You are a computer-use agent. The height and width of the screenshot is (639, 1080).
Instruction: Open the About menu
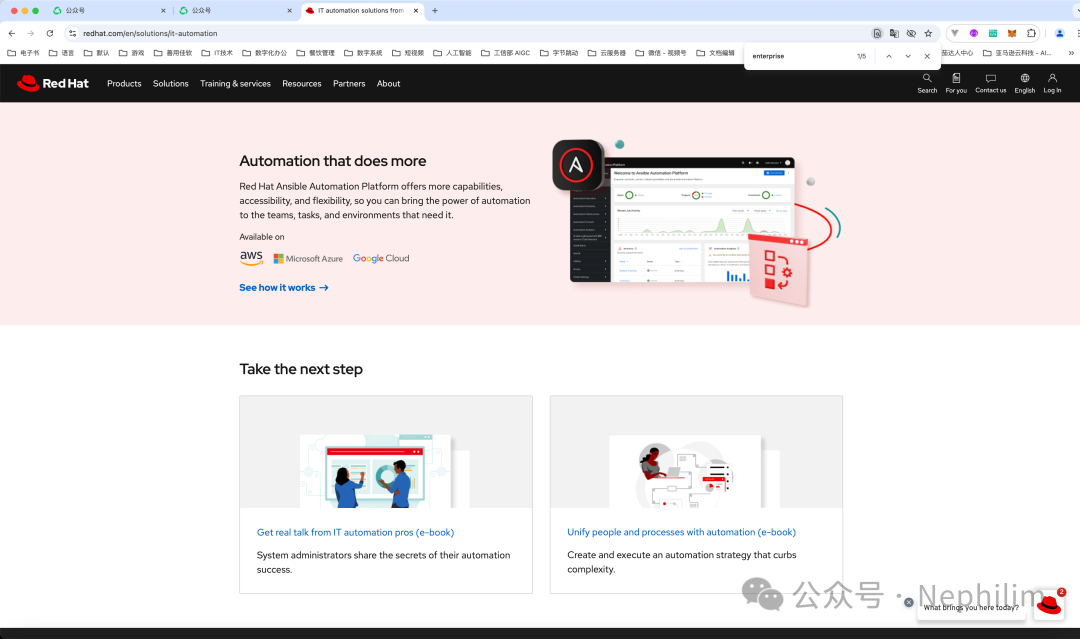388,83
